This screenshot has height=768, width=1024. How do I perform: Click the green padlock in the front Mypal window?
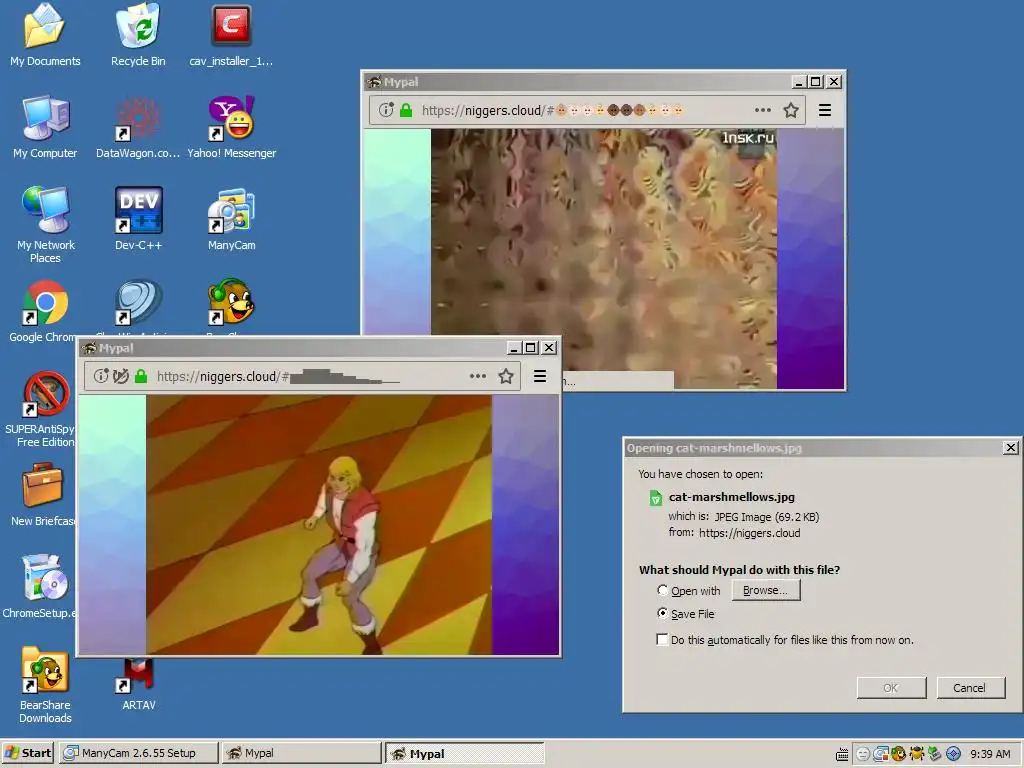[x=141, y=376]
